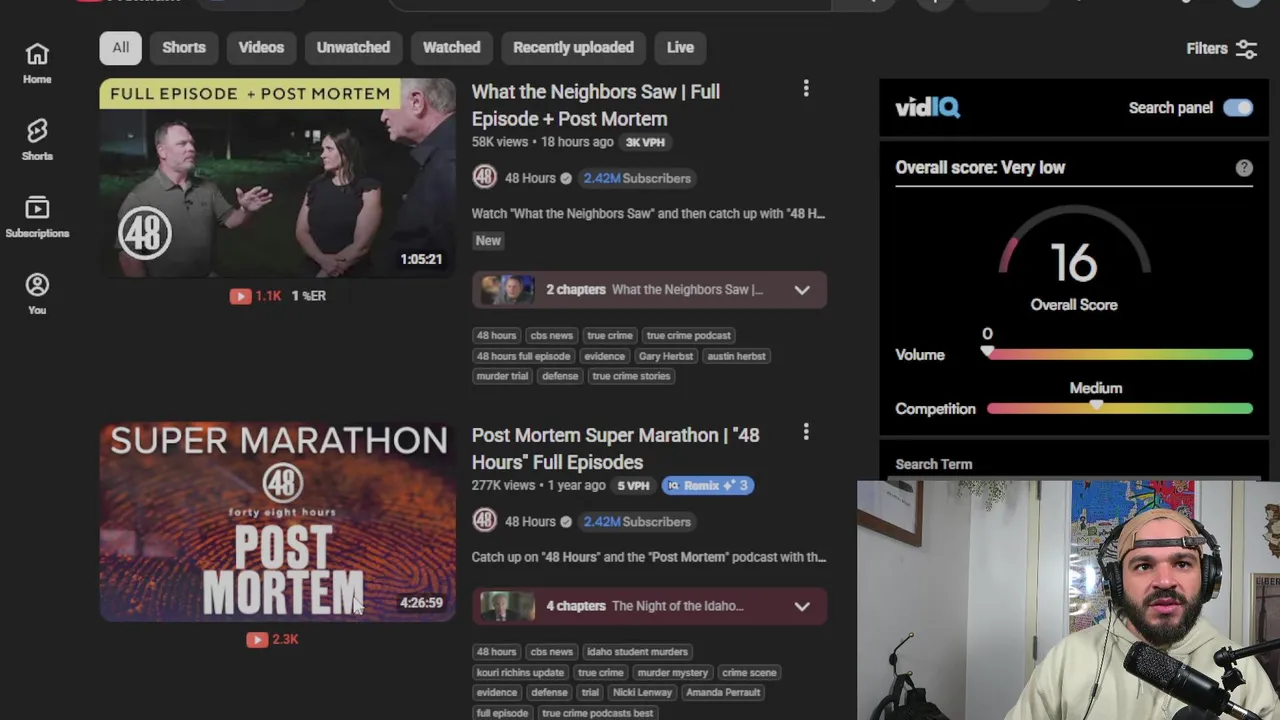Click the 'murder trial' tag

[x=502, y=376]
